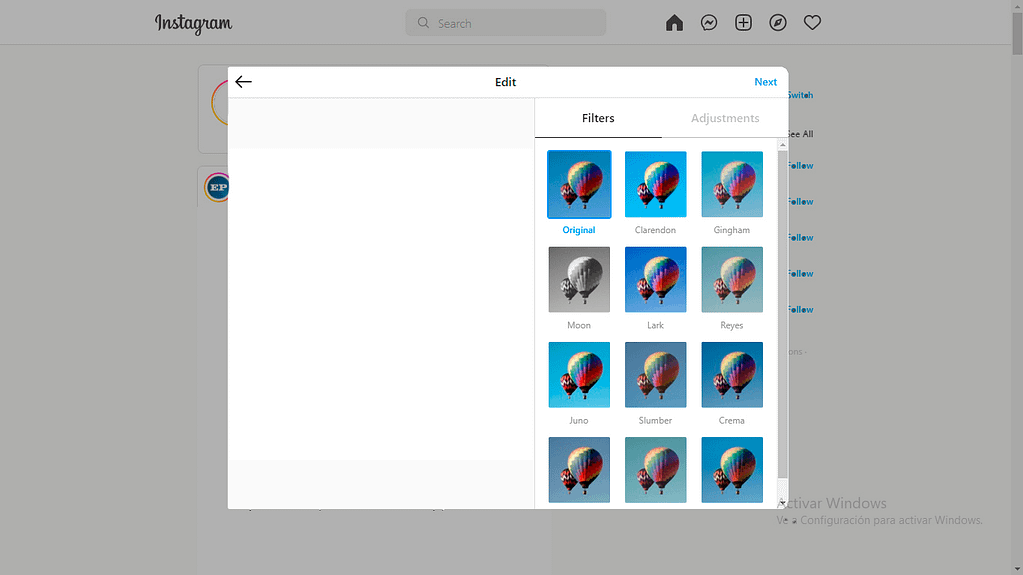This screenshot has height=575, width=1023.
Task: Apply the Reyes filter thumbnail
Action: point(732,279)
